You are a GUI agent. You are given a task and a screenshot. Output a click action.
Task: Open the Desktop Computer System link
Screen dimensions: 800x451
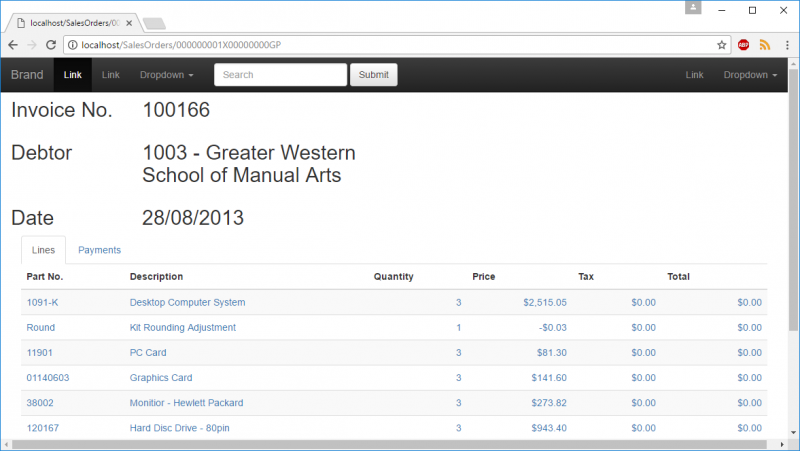tap(187, 302)
